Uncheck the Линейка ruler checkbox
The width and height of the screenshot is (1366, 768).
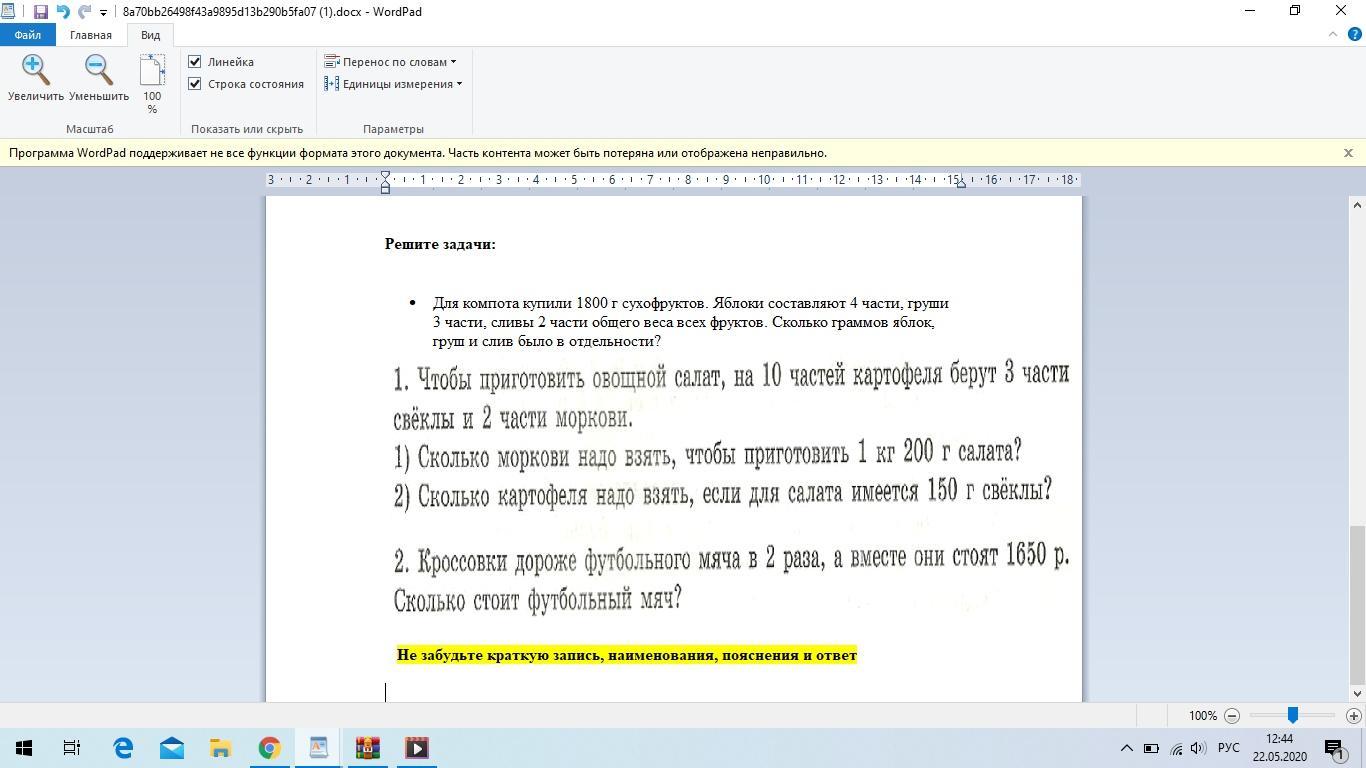pyautogui.click(x=195, y=62)
